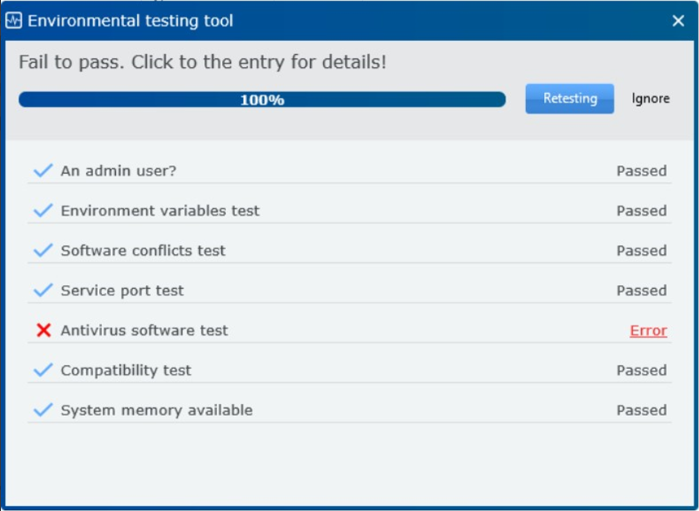Click the Environmental testing tool title icon

point(13,21)
